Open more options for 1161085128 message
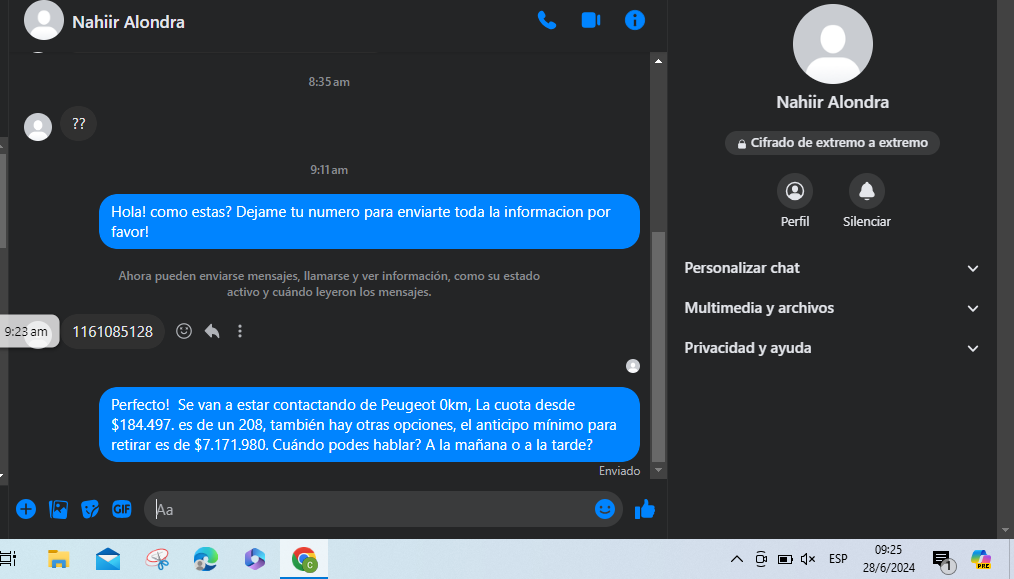1014x579 pixels. coord(240,331)
